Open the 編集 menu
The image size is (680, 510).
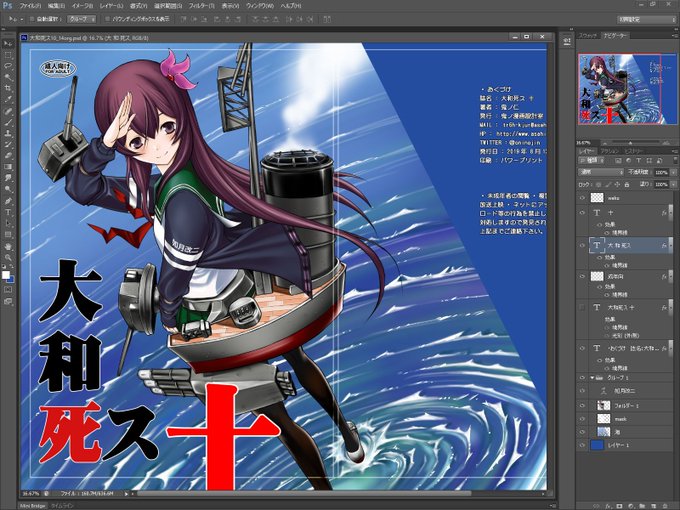tap(56, 6)
